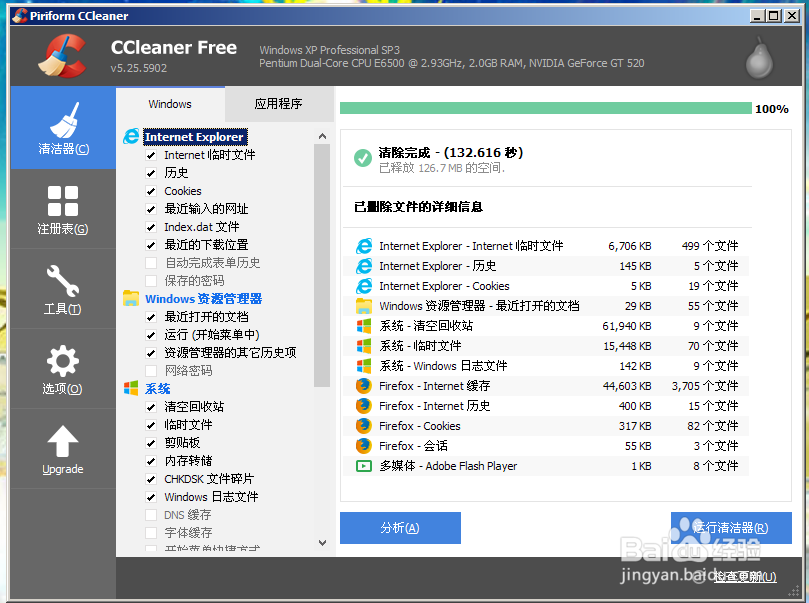The image size is (809, 603).
Task: Uncheck 最近输入的网址 checkbox
Action: click(151, 209)
